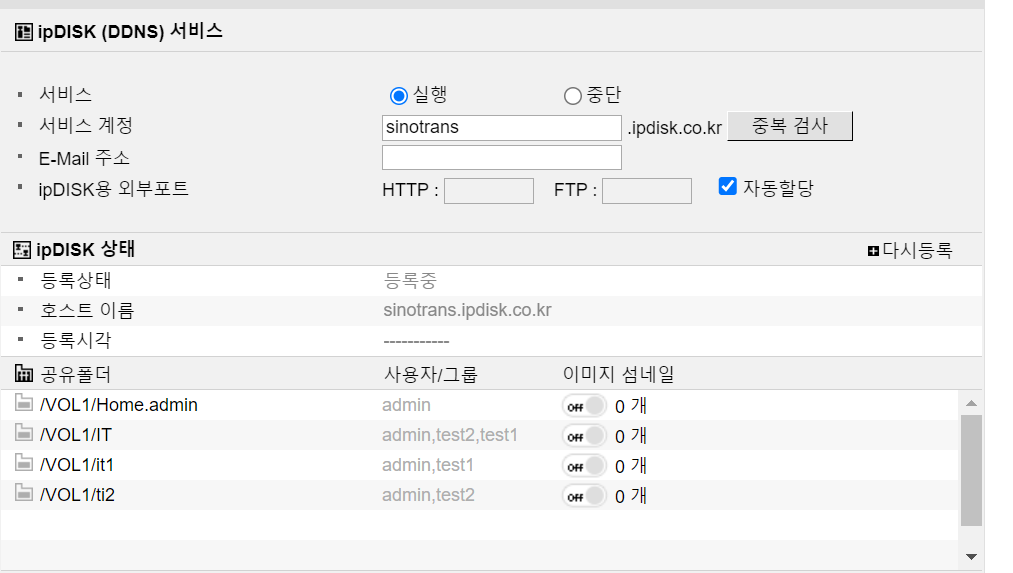Click the folder list scrollbar thumb
The width and height of the screenshot is (1013, 573).
click(x=971, y=470)
